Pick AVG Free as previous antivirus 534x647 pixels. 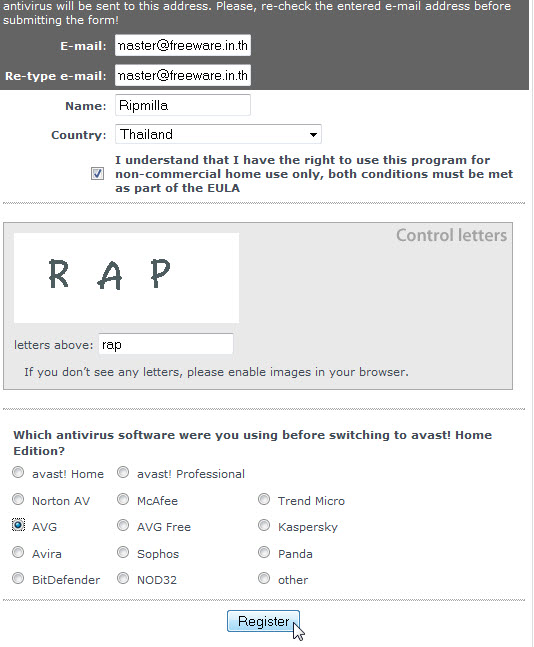123,525
